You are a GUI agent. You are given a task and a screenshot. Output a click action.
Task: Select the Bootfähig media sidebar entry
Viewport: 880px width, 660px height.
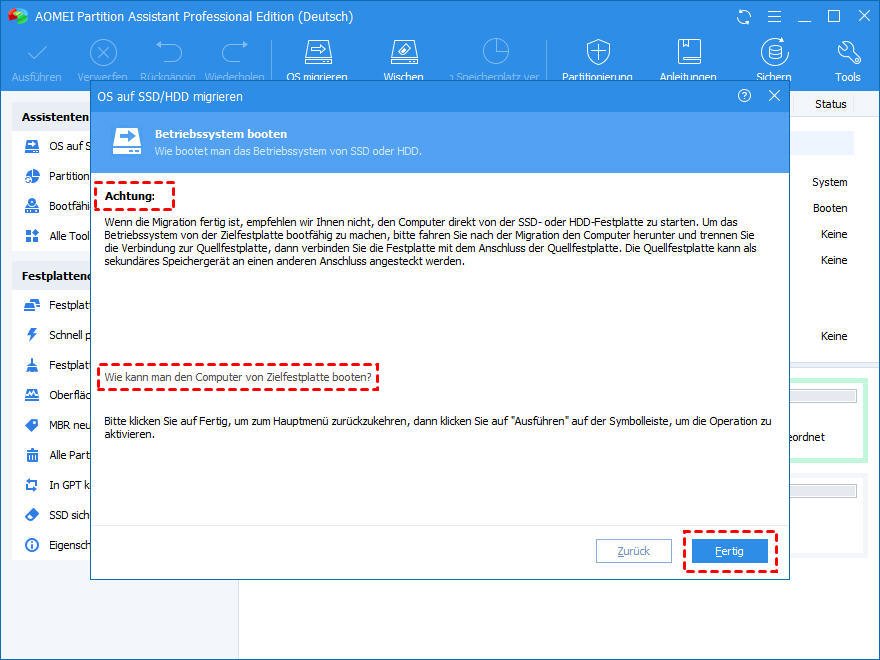pyautogui.click(x=56, y=206)
